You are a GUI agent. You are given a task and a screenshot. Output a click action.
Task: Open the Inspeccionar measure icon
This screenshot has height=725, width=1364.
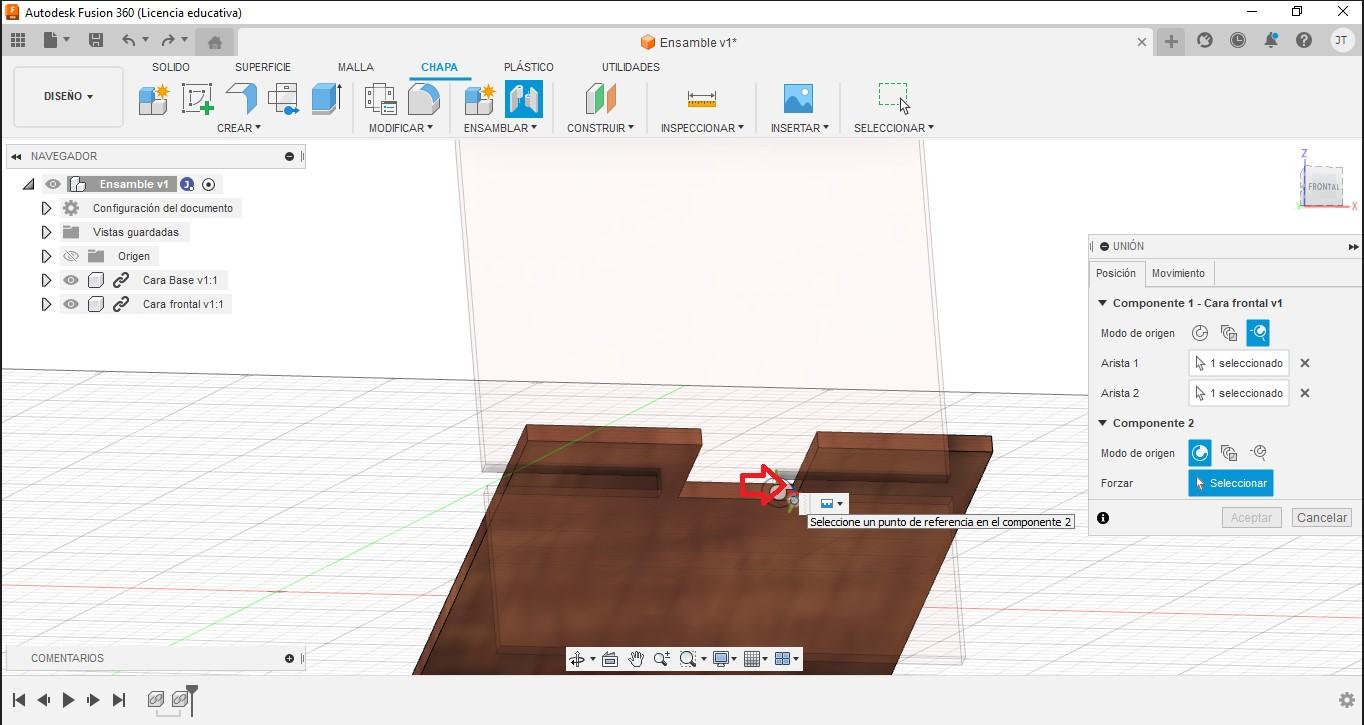tap(701, 100)
